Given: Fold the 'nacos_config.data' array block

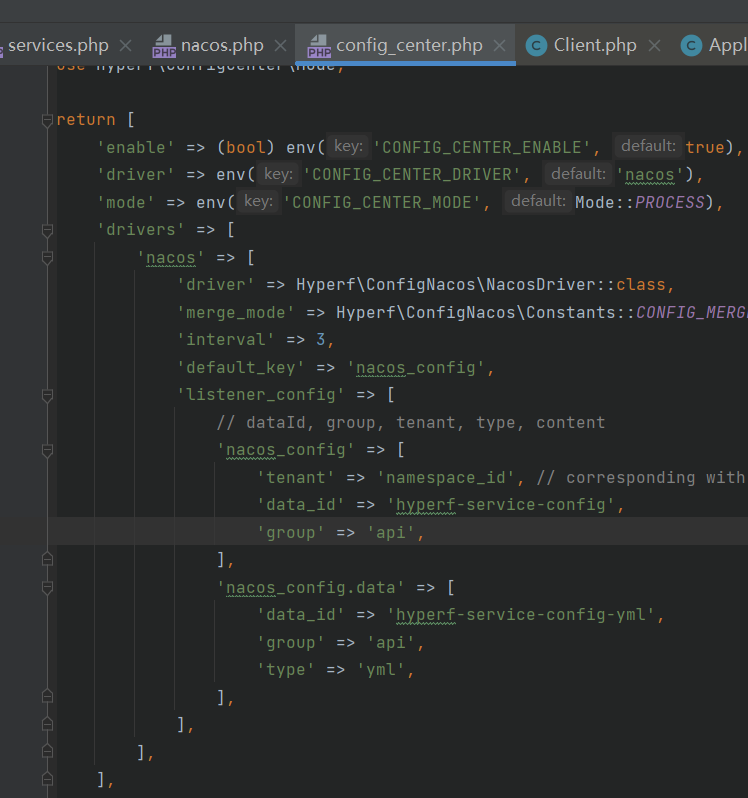Looking at the screenshot, I should click(47, 588).
